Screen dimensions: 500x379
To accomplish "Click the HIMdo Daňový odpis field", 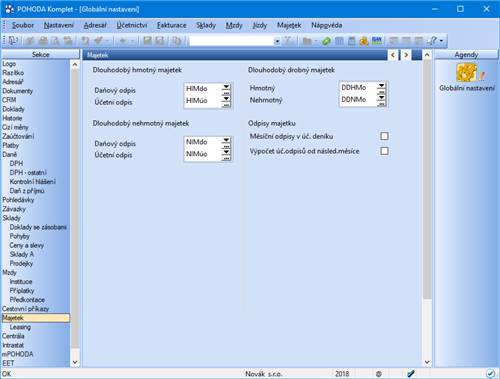I will (203, 88).
